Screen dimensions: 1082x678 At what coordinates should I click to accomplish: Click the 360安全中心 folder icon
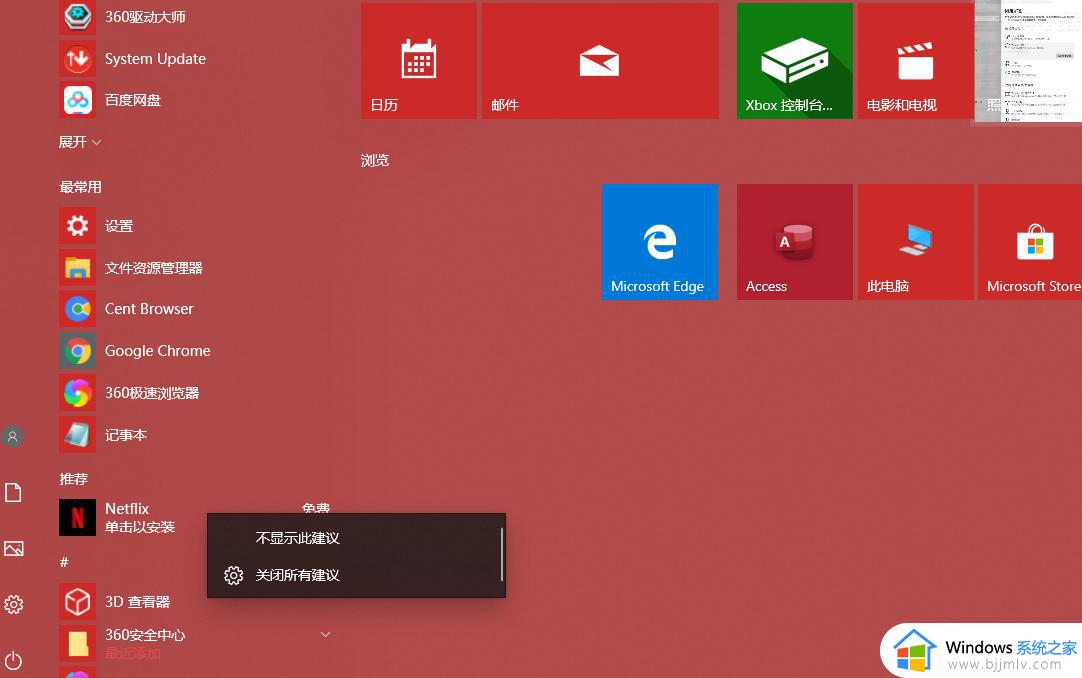[77, 643]
